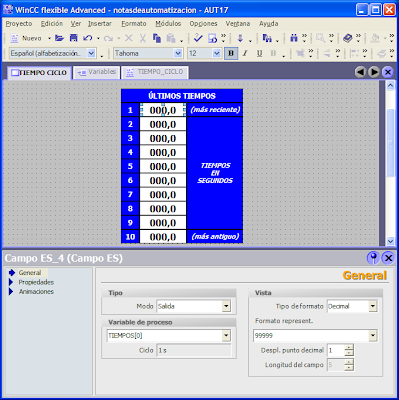This screenshot has height=400, width=399.
Task: Toggle Bold formatting button
Action: pyautogui.click(x=231, y=53)
